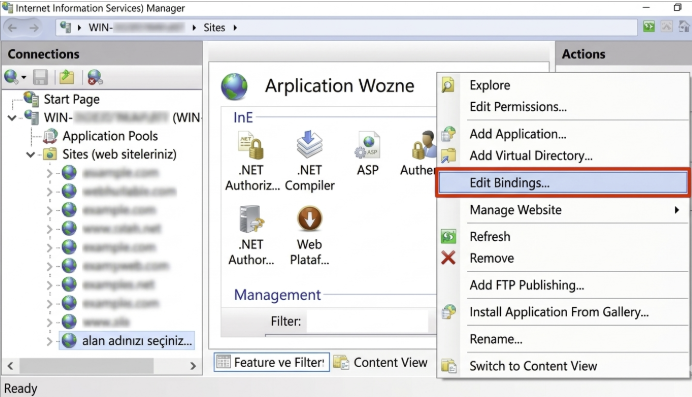Select Add Application... menu entry

coord(518,134)
